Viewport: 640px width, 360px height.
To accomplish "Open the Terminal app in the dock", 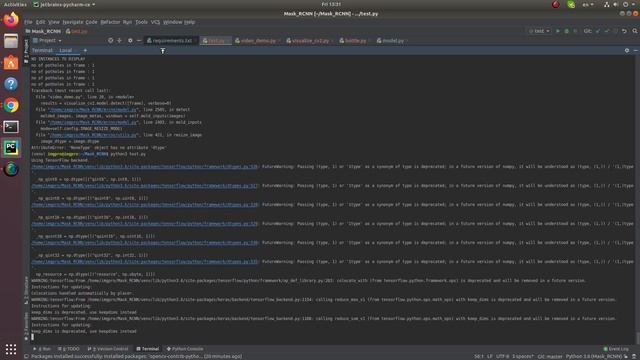I will click(11, 127).
